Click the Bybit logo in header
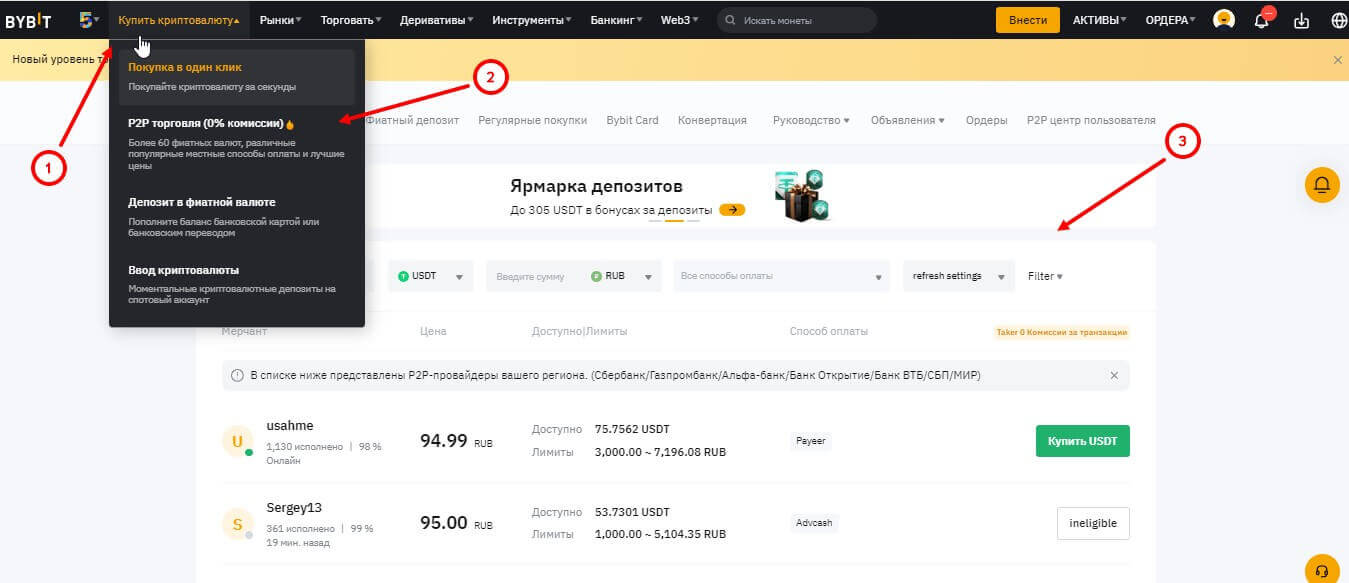This screenshot has width=1349, height=583. pos(28,20)
